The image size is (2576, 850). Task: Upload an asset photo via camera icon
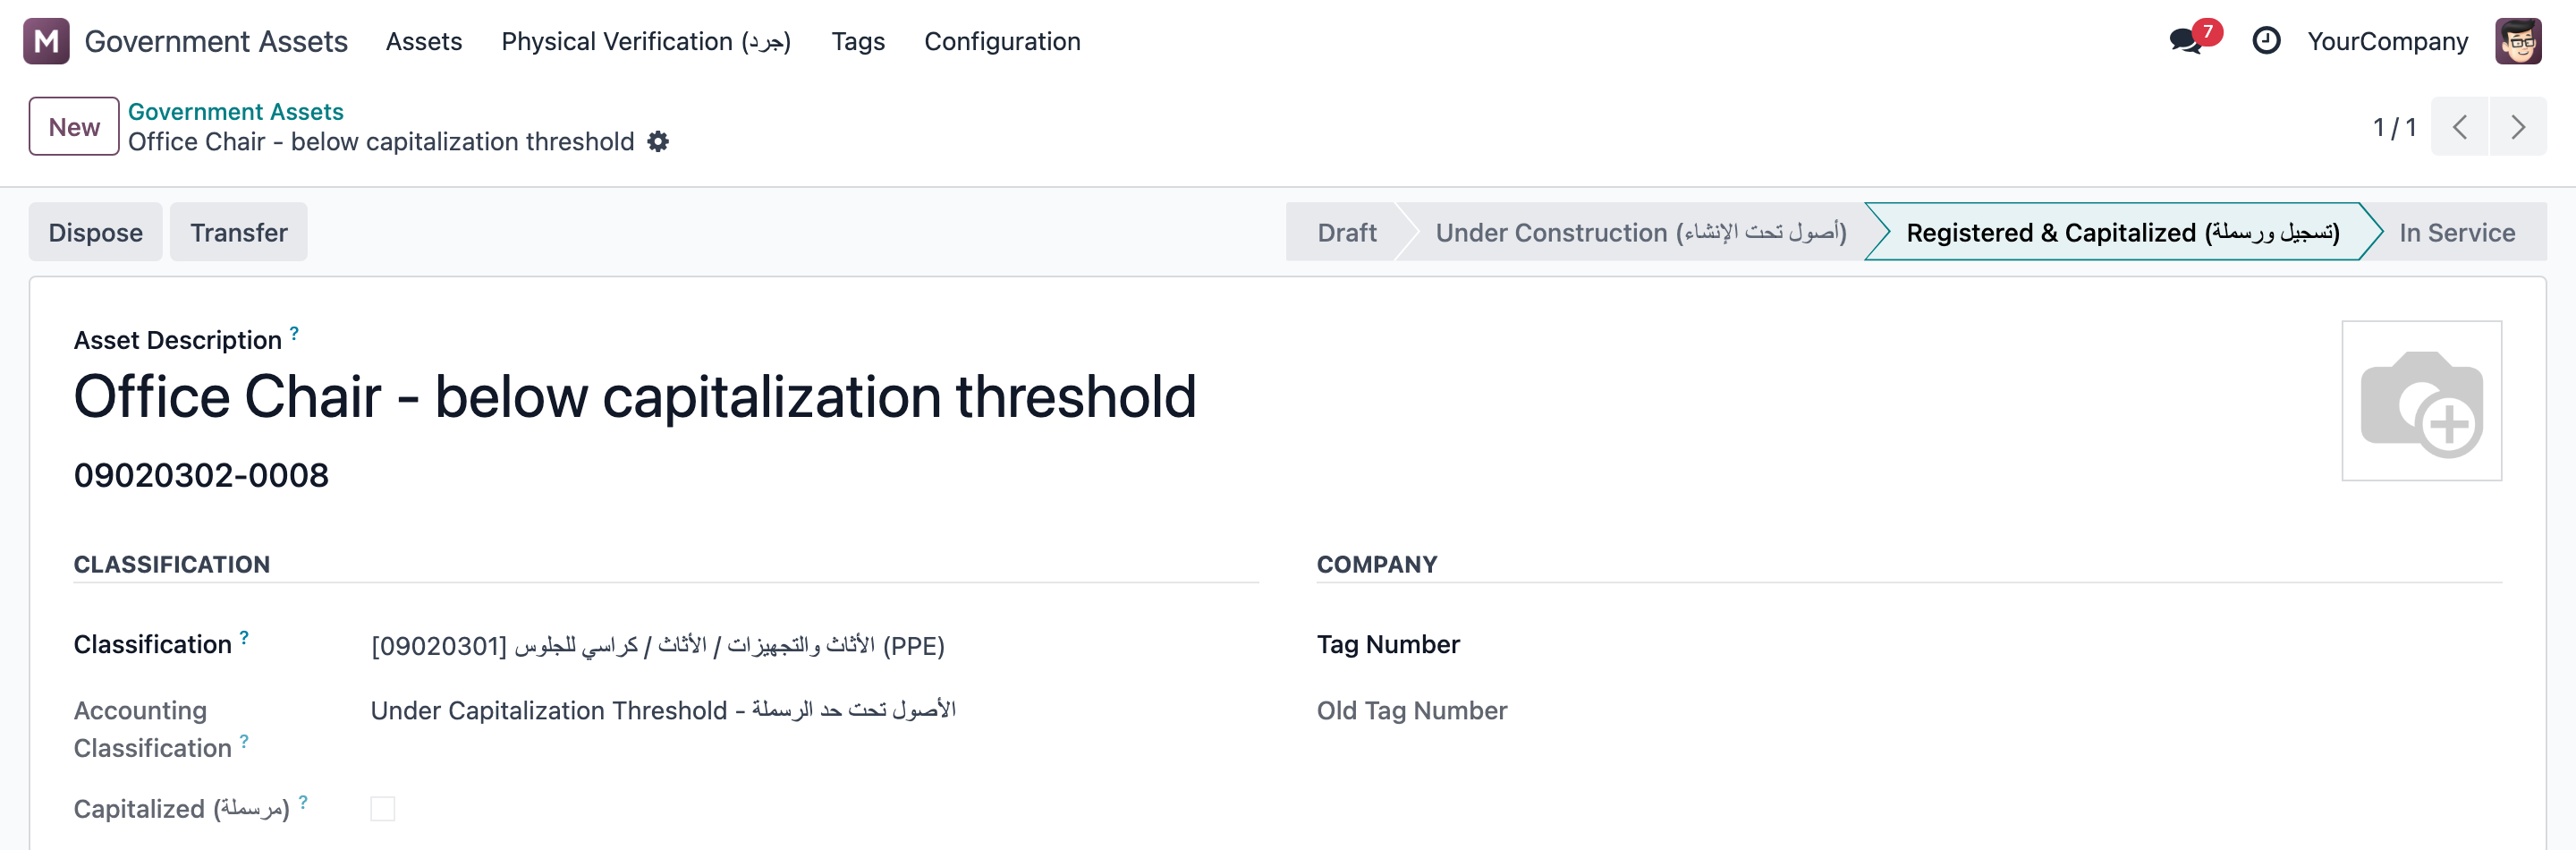click(2421, 401)
